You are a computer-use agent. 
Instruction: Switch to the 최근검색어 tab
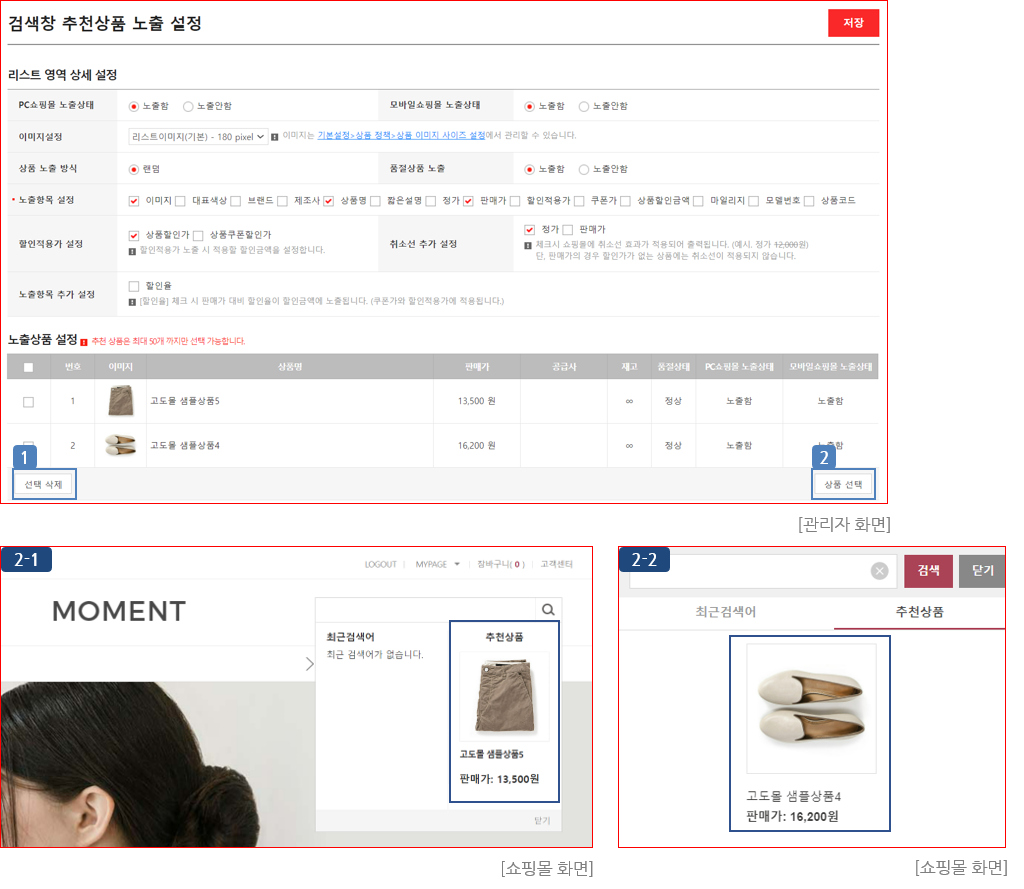point(725,612)
